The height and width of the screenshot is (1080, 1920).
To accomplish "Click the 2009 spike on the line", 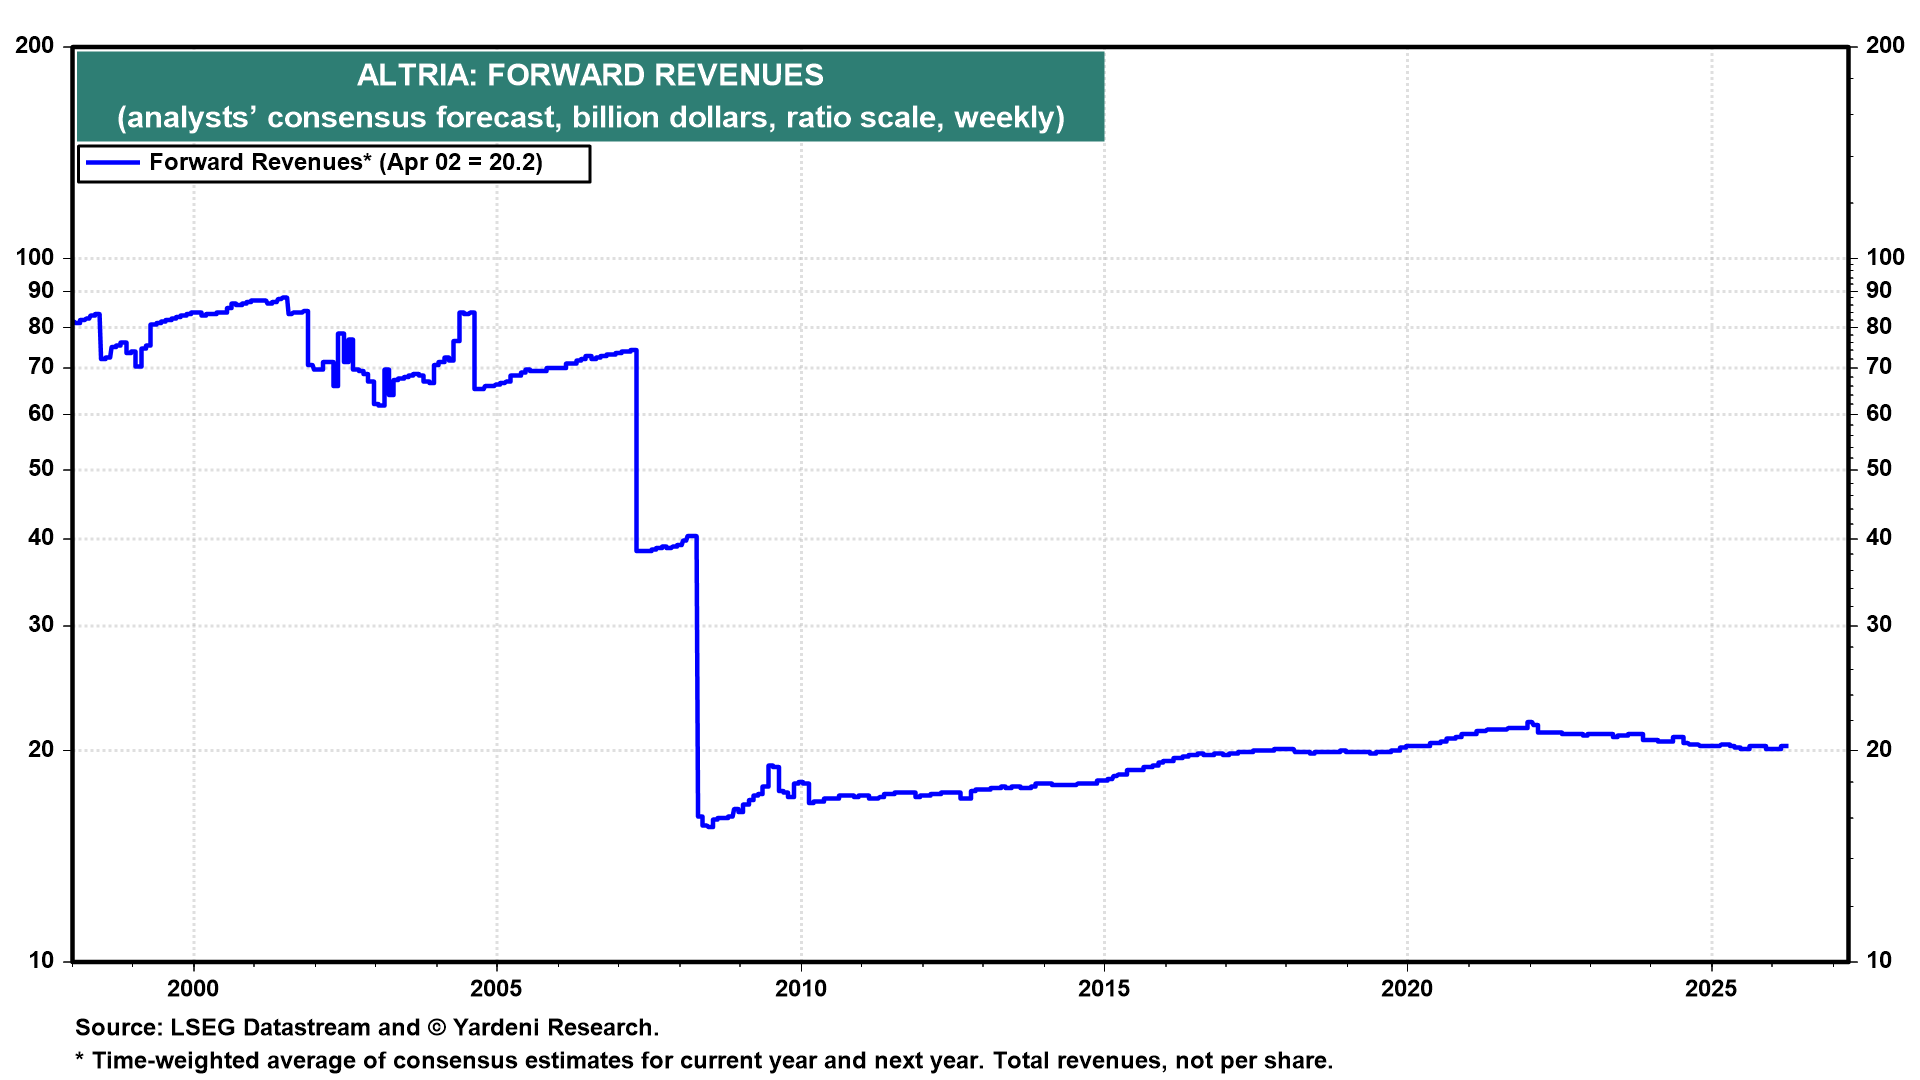I will pyautogui.click(x=772, y=767).
